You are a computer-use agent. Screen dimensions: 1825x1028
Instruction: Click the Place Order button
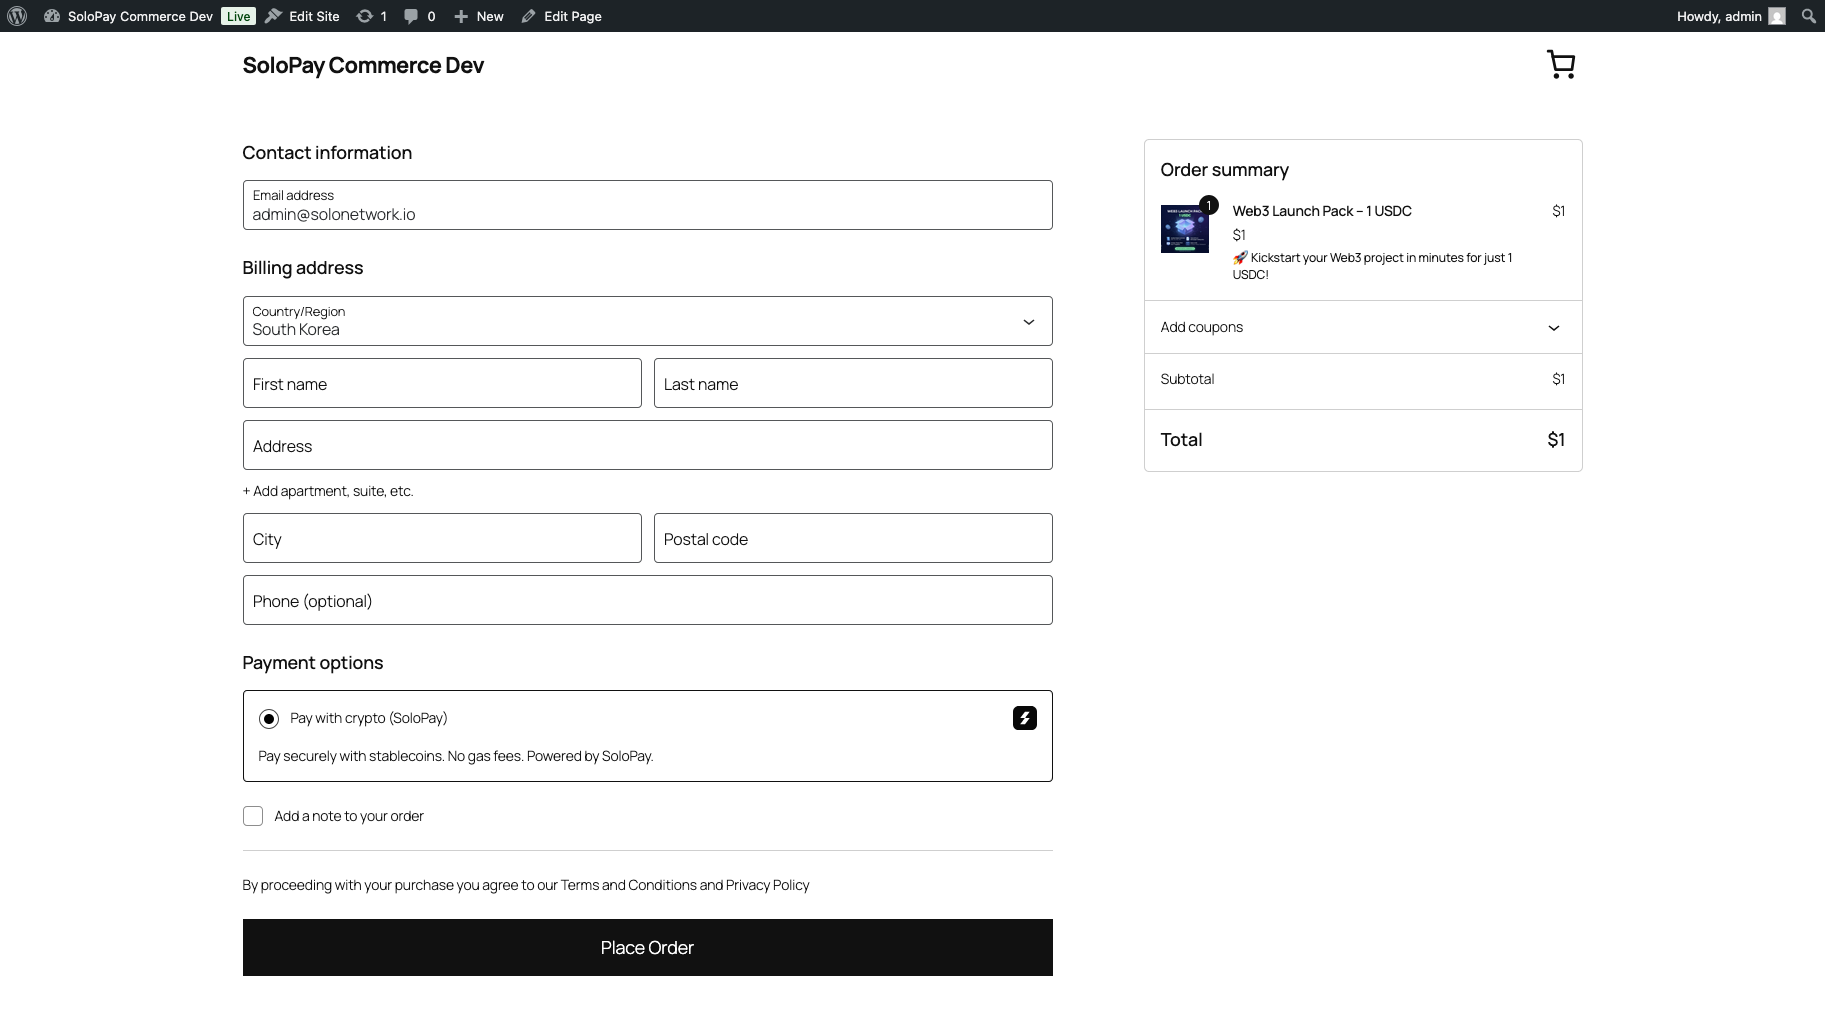pos(647,947)
